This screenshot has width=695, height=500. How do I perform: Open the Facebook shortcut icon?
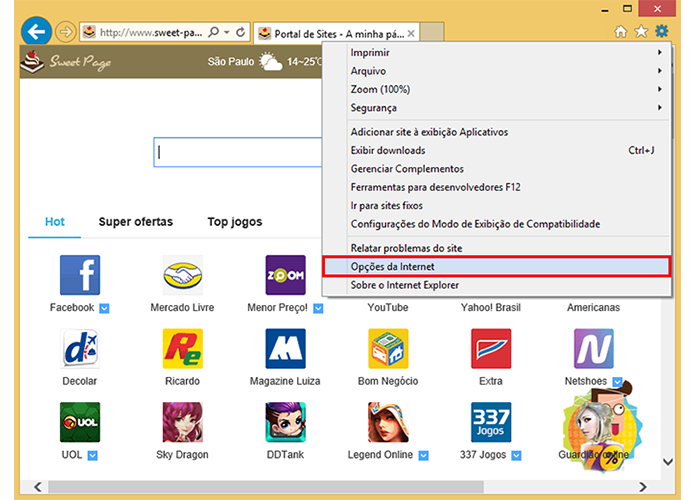point(80,275)
